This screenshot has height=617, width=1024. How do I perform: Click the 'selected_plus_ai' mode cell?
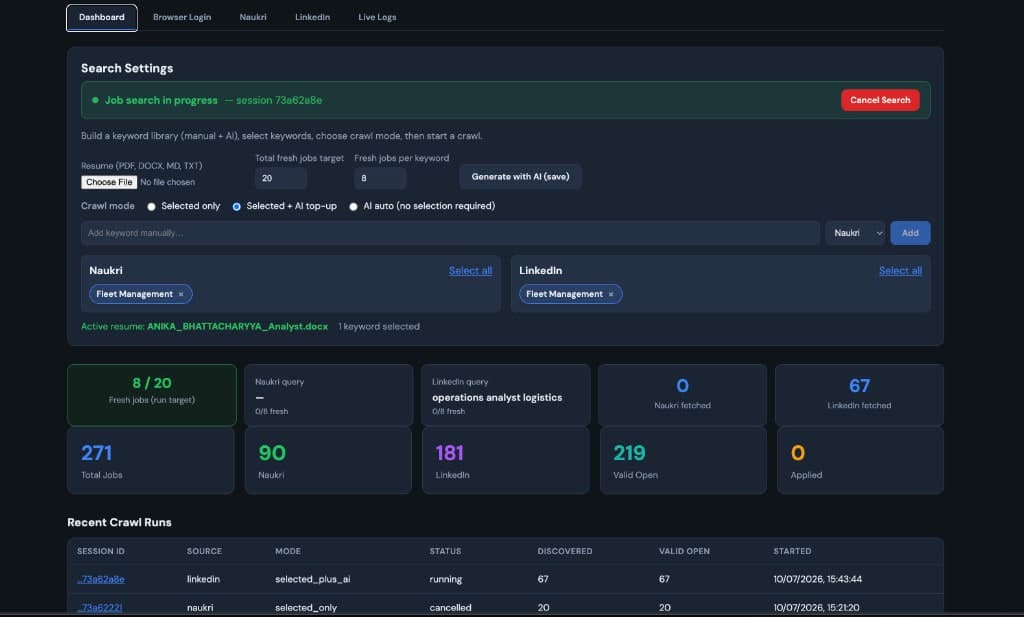313,579
